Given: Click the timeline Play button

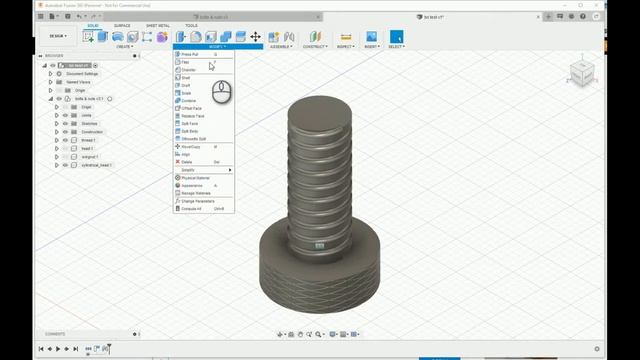Looking at the screenshot, I should (x=58, y=349).
